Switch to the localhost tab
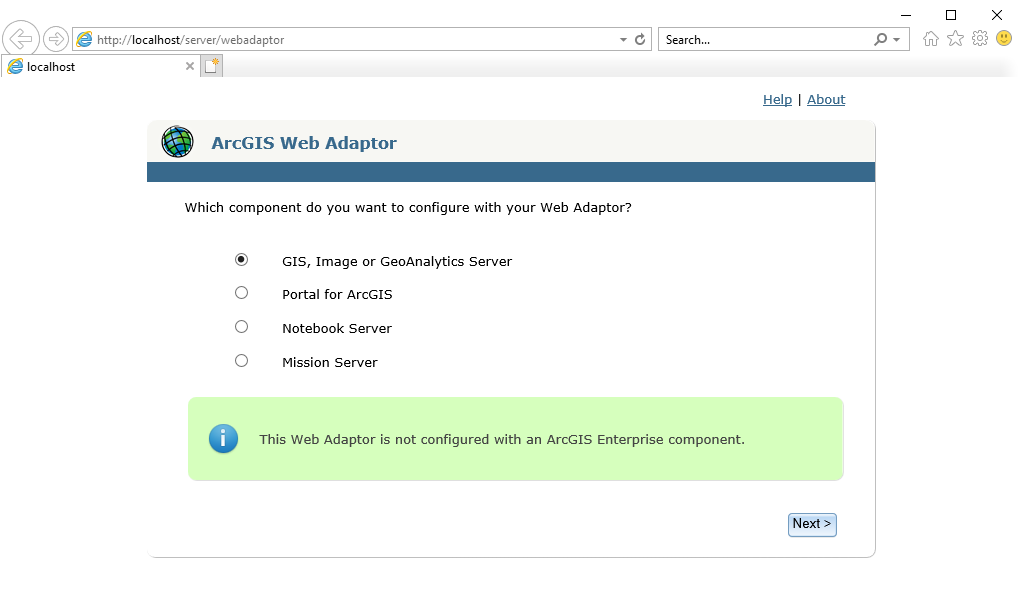Screen dimensions: 1021x593 pyautogui.click(x=100, y=66)
